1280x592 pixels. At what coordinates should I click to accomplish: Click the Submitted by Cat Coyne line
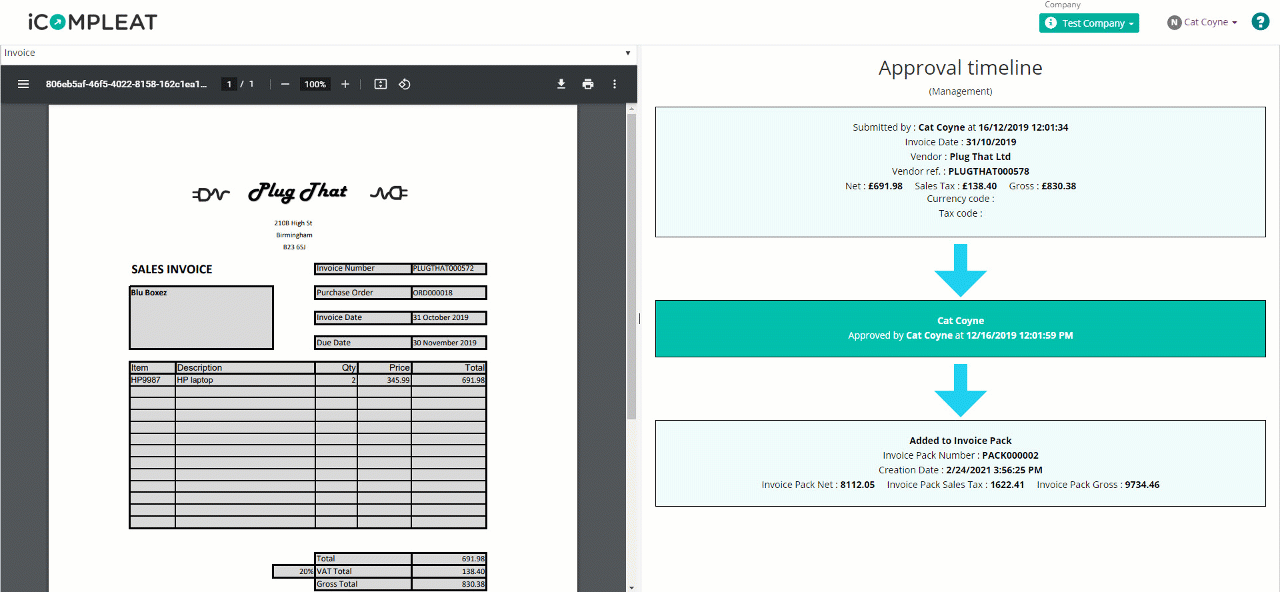[x=960, y=127]
